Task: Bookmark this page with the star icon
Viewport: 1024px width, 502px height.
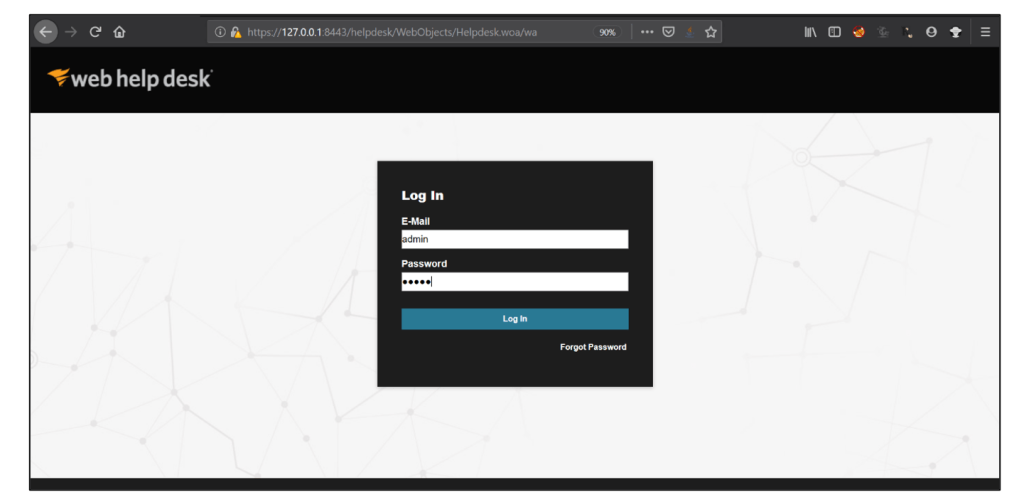Action: pos(711,32)
